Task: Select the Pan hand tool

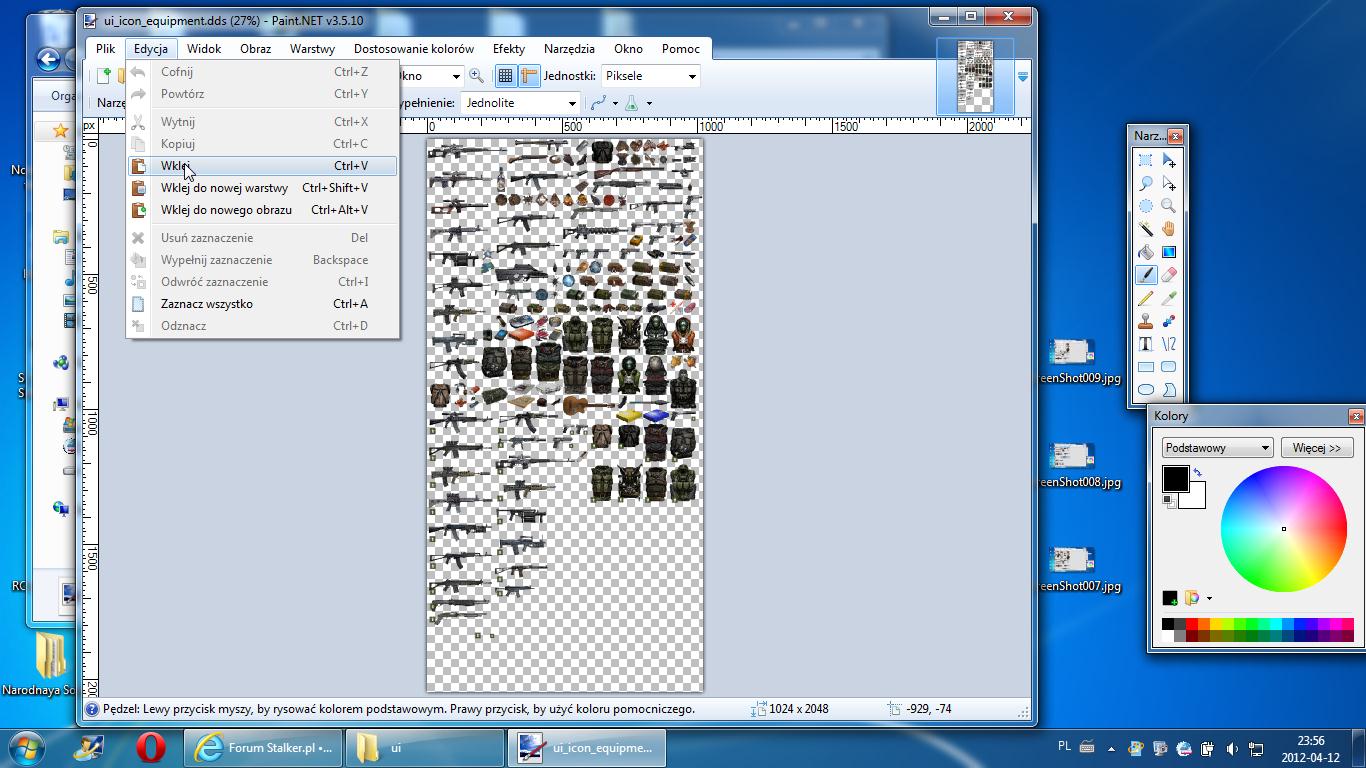Action: 1168,229
